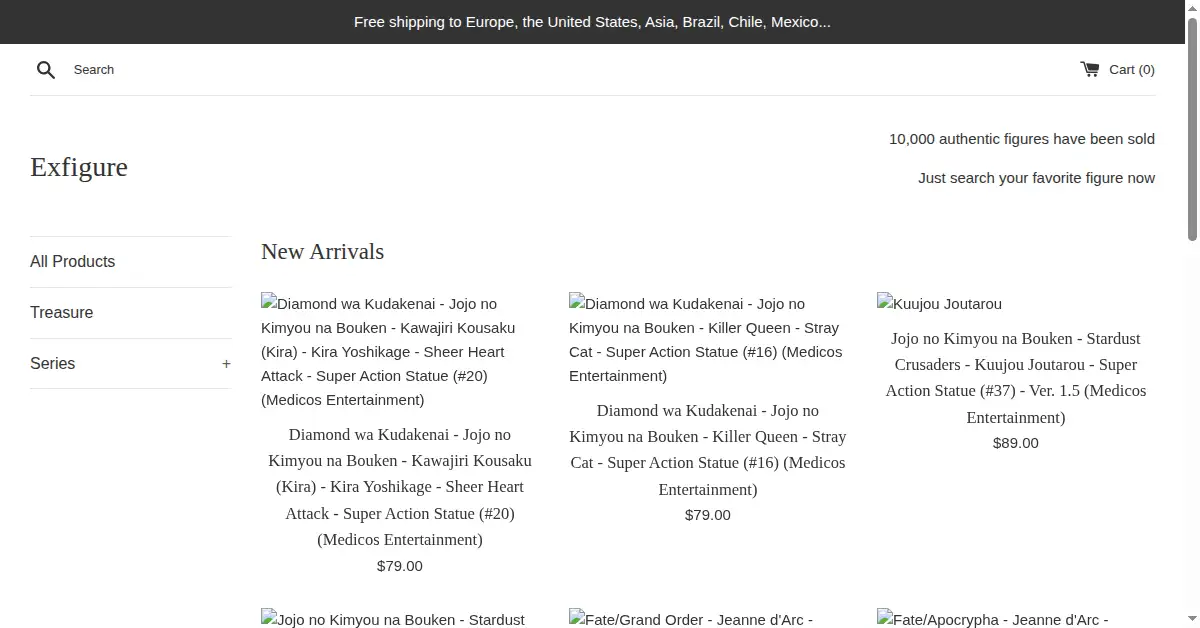Click the free shipping announcement bar

pos(592,22)
